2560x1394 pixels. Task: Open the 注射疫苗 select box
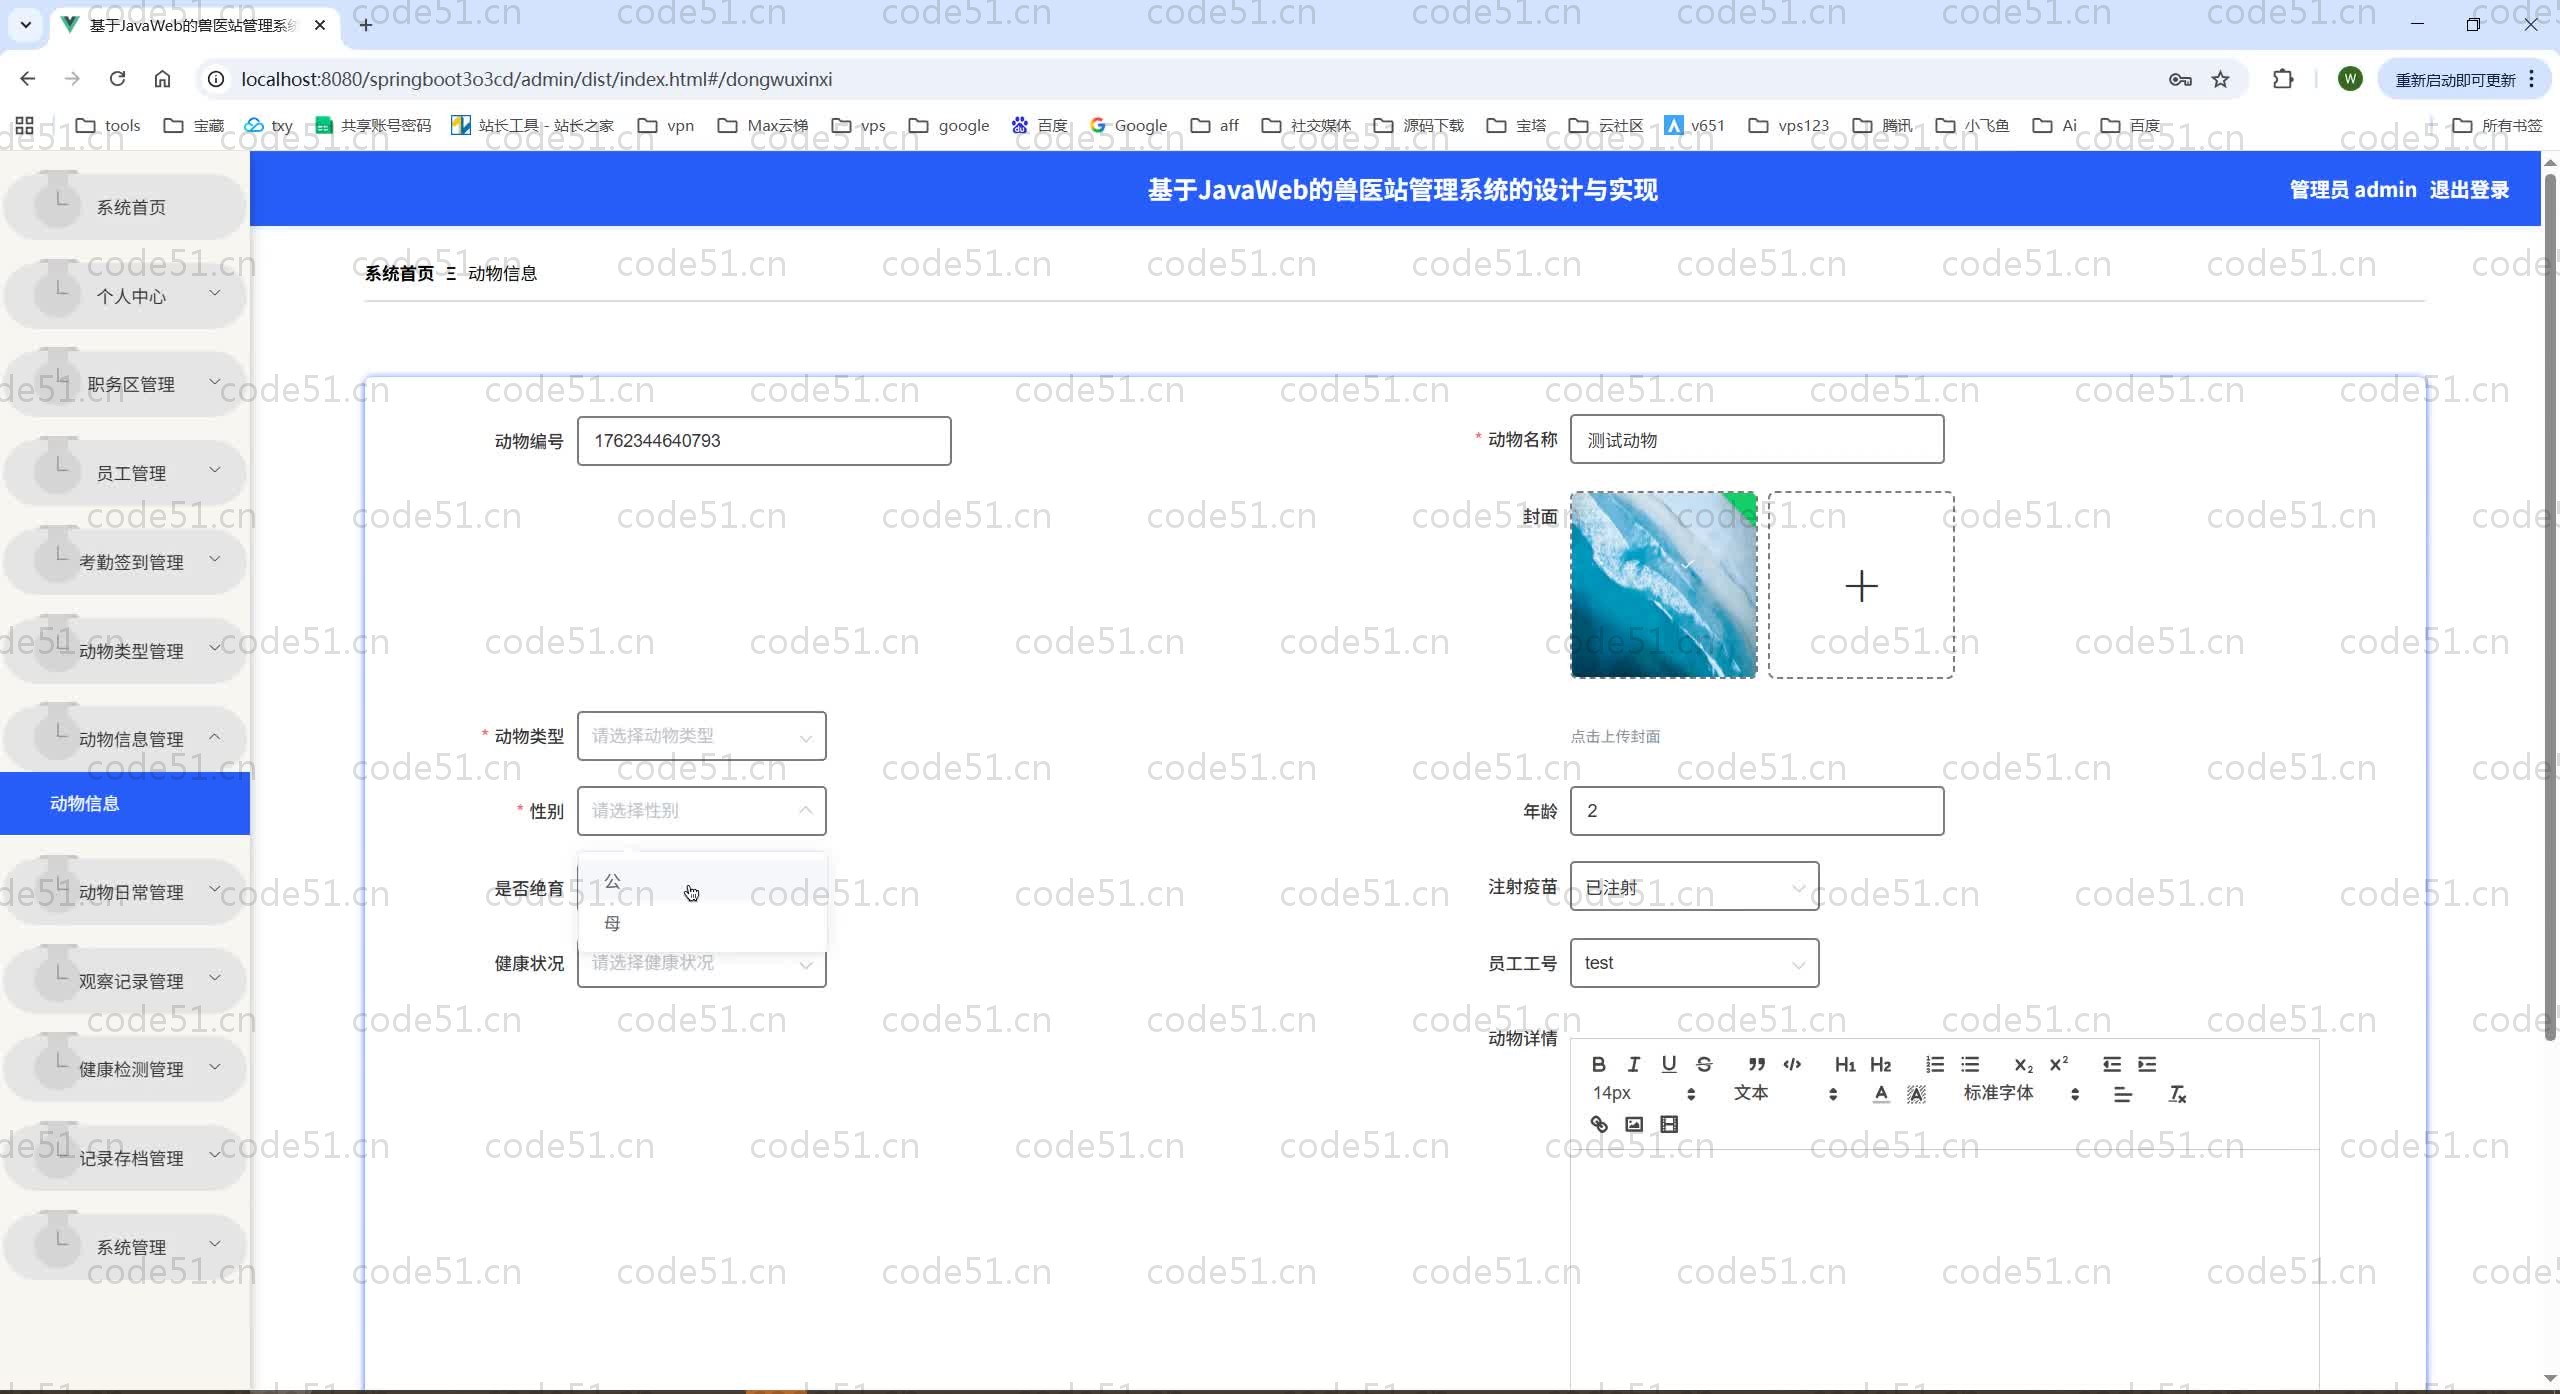click(x=1694, y=887)
